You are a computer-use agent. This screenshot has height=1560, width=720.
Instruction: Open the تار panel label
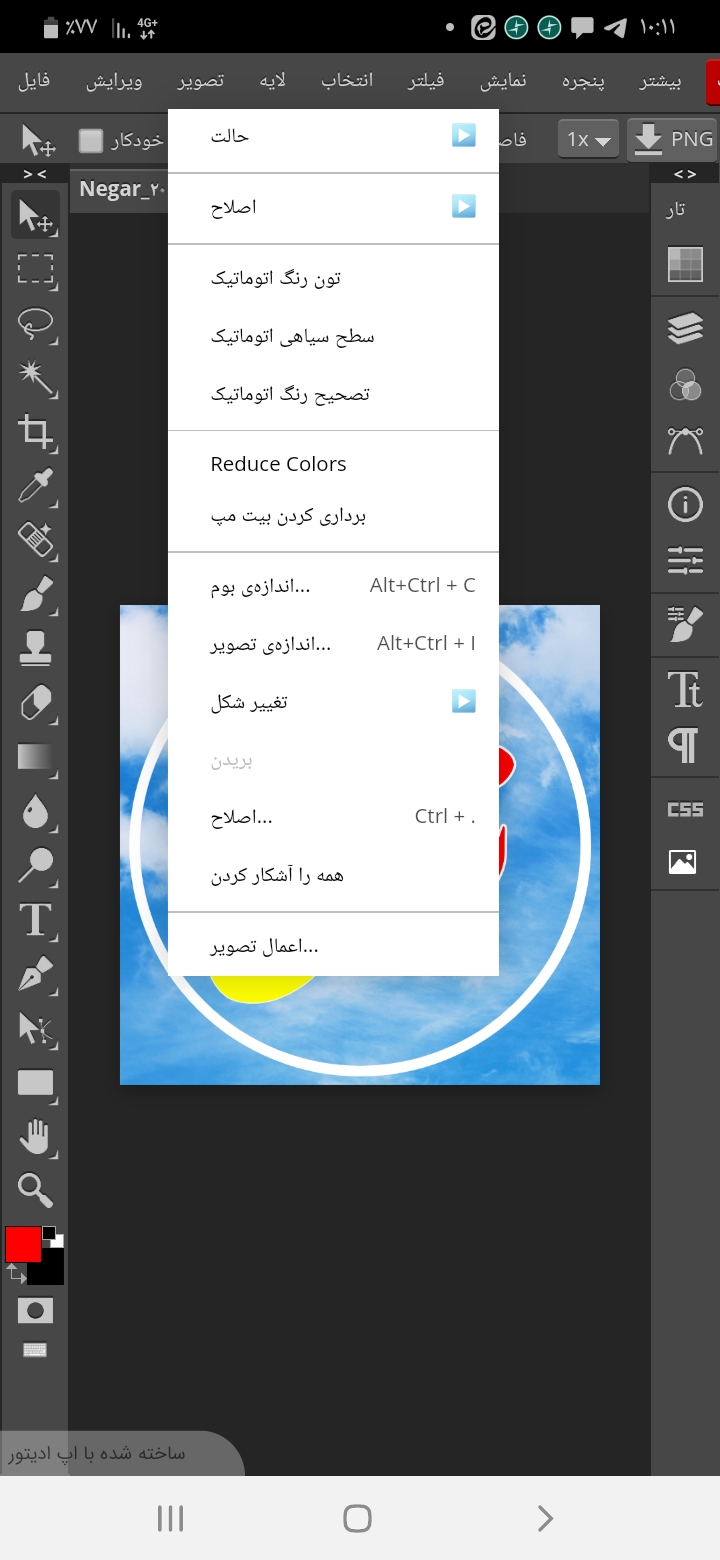[677, 208]
